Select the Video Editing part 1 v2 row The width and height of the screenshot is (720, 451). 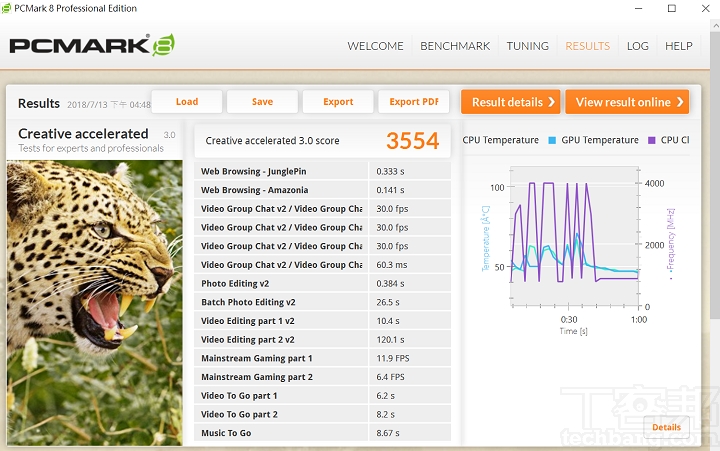click(322, 321)
